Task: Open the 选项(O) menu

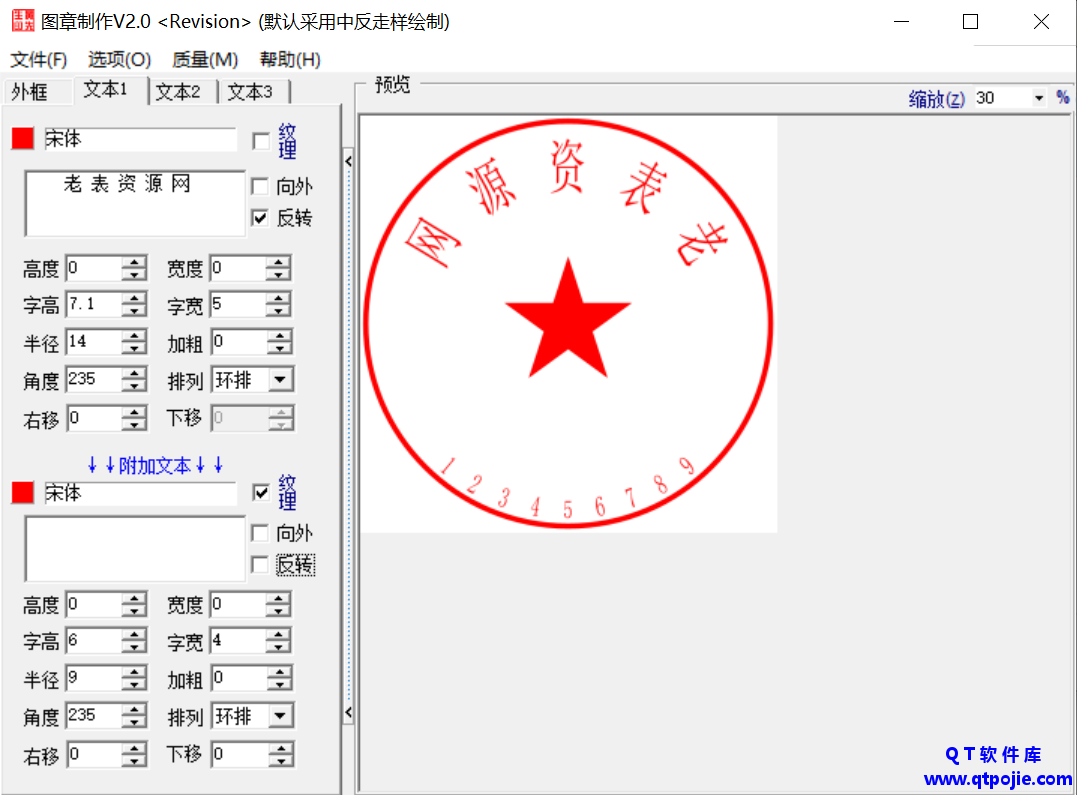Action: click(120, 60)
